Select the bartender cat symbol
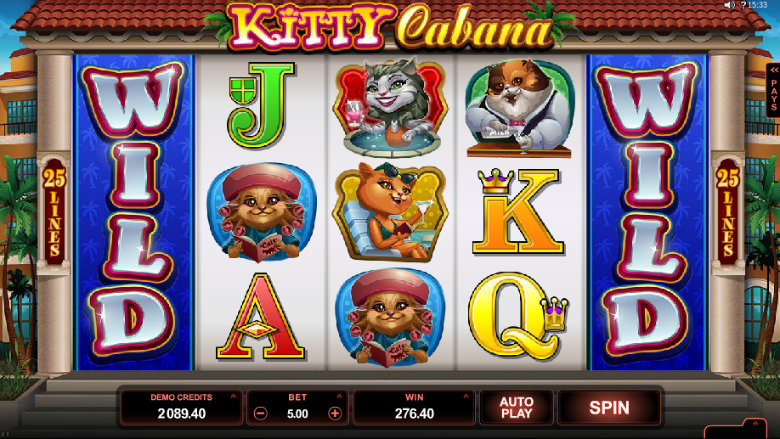The width and height of the screenshot is (780, 439). pyautogui.click(x=520, y=109)
